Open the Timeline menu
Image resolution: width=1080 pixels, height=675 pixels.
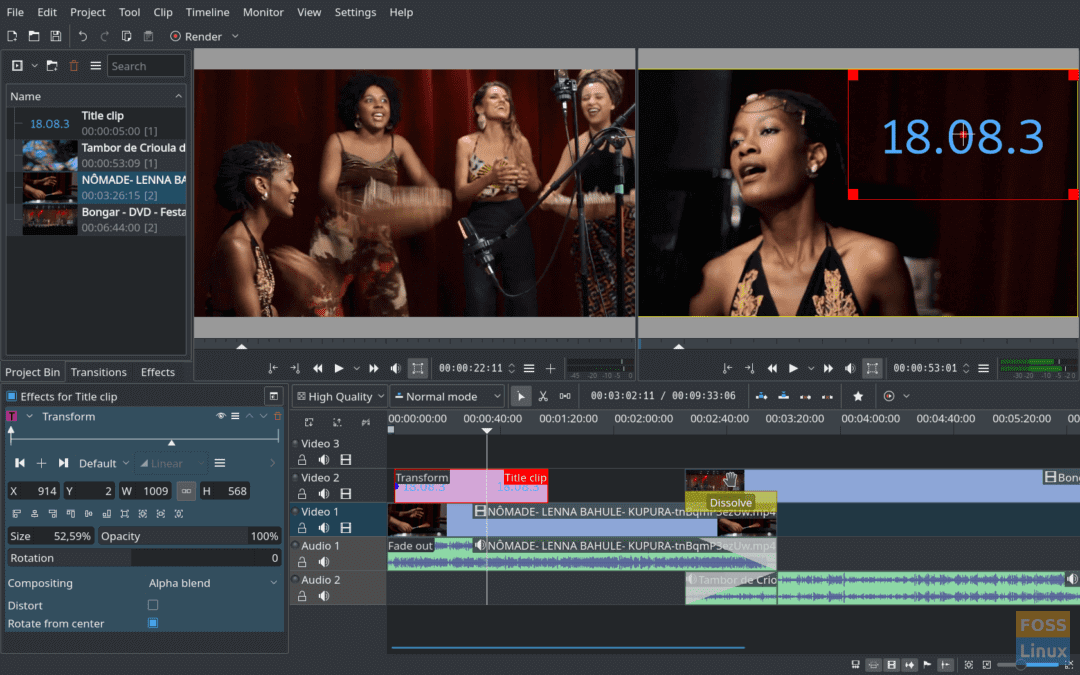tap(207, 12)
